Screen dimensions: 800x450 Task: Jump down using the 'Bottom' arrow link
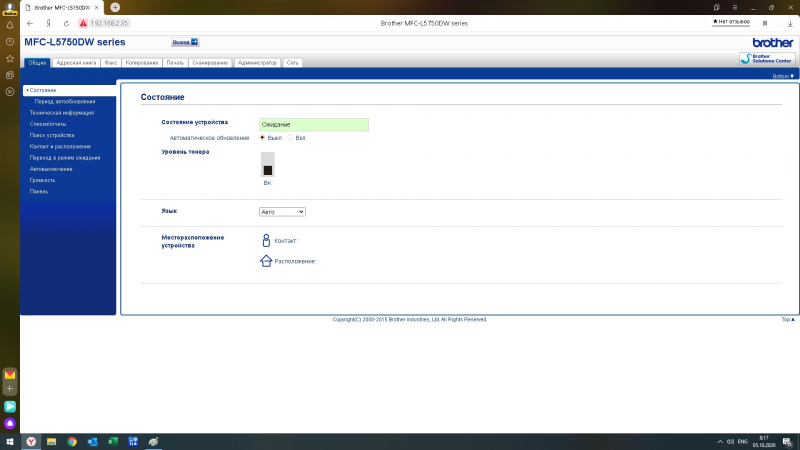pos(784,75)
